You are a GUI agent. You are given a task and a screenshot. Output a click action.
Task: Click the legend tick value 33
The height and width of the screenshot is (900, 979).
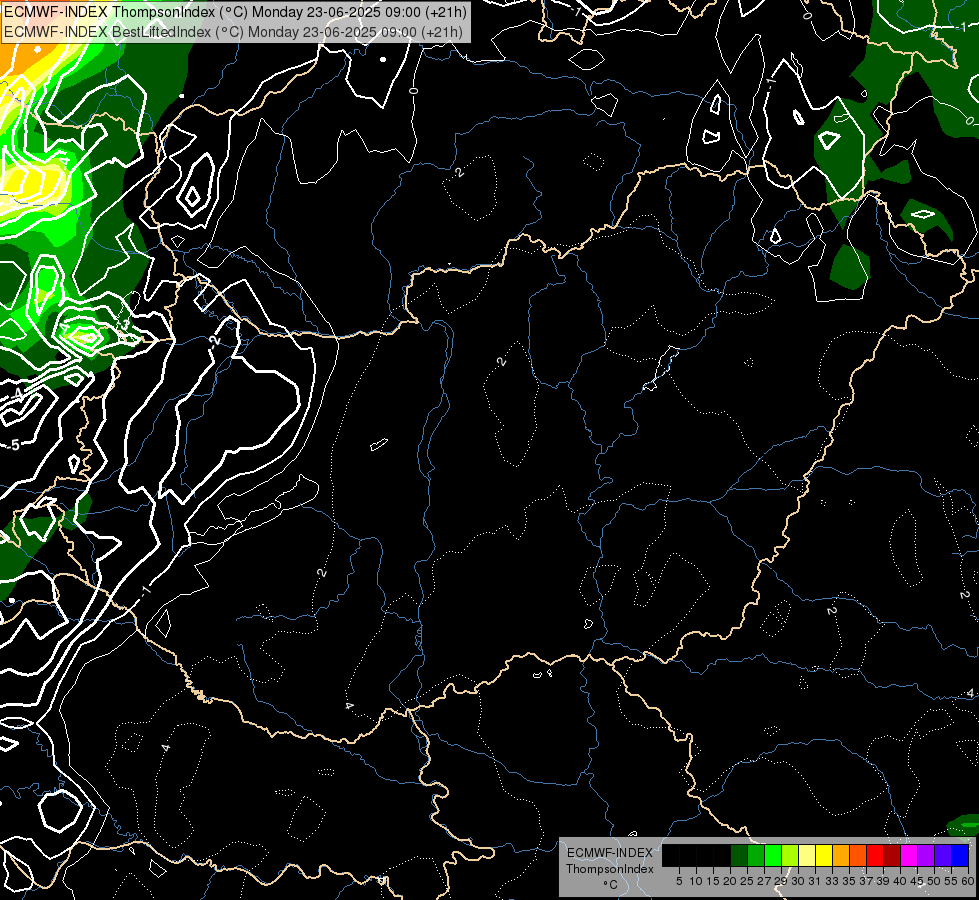[832, 881]
